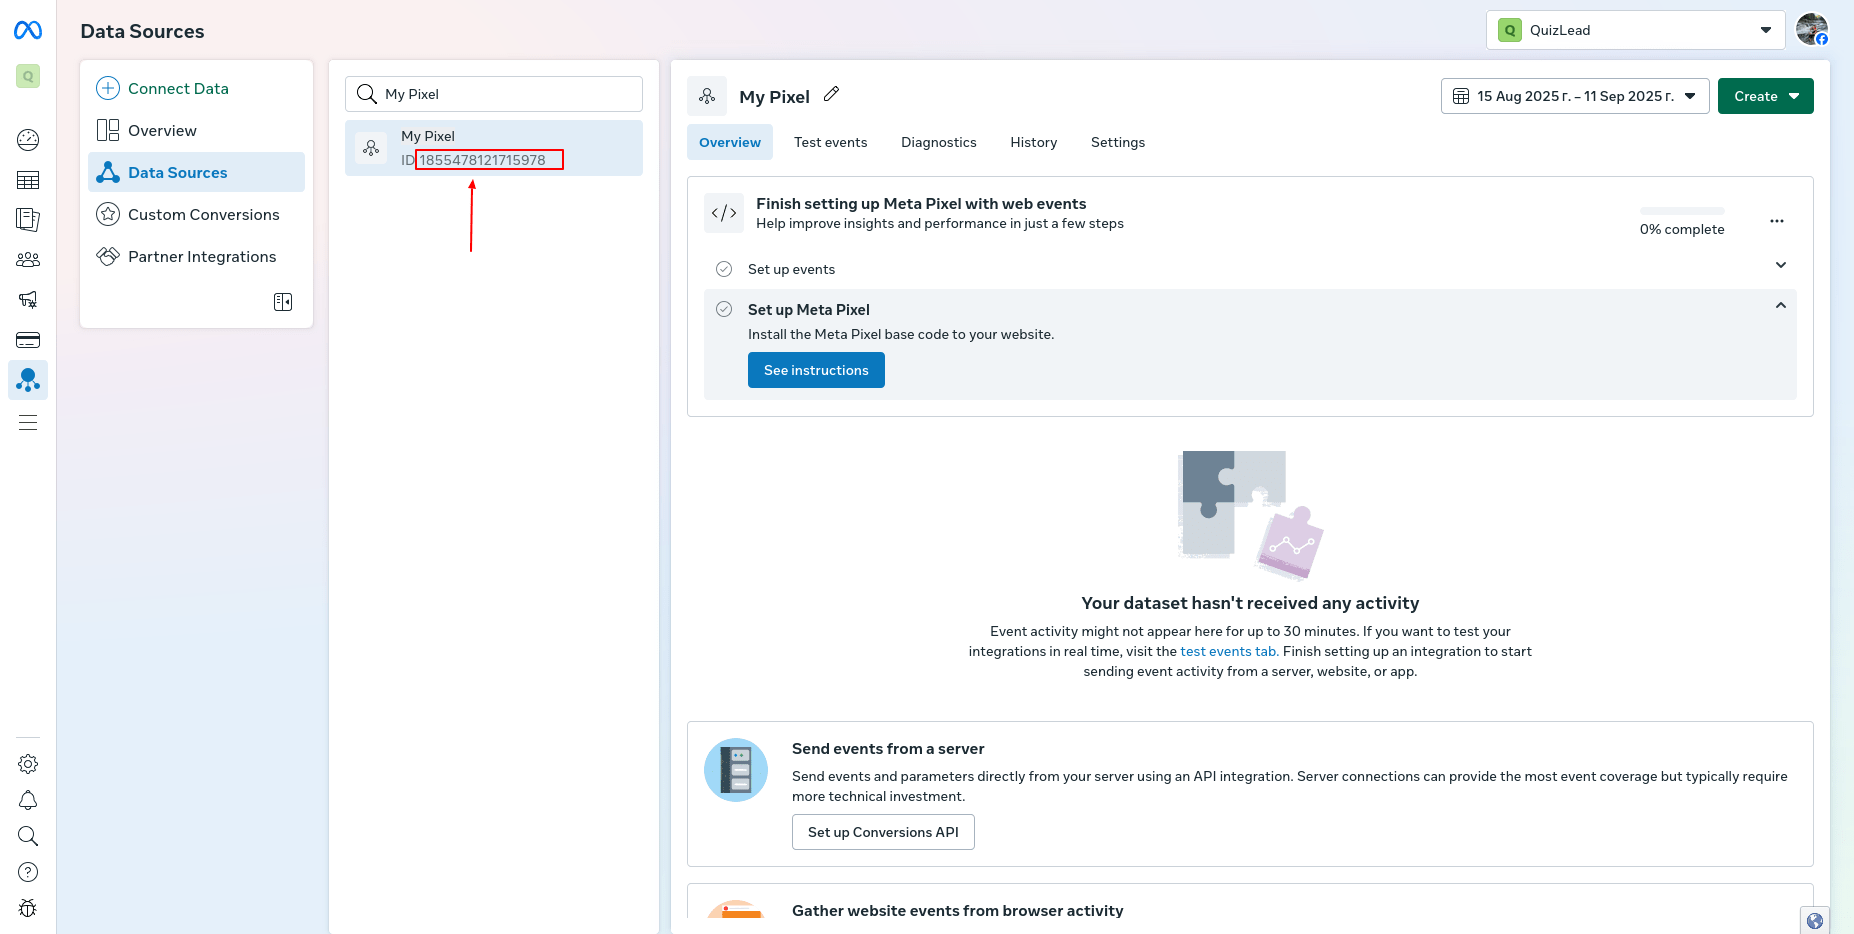This screenshot has width=1854, height=934.
Task: Select the Events Manager icon in rail
Action: 28,380
